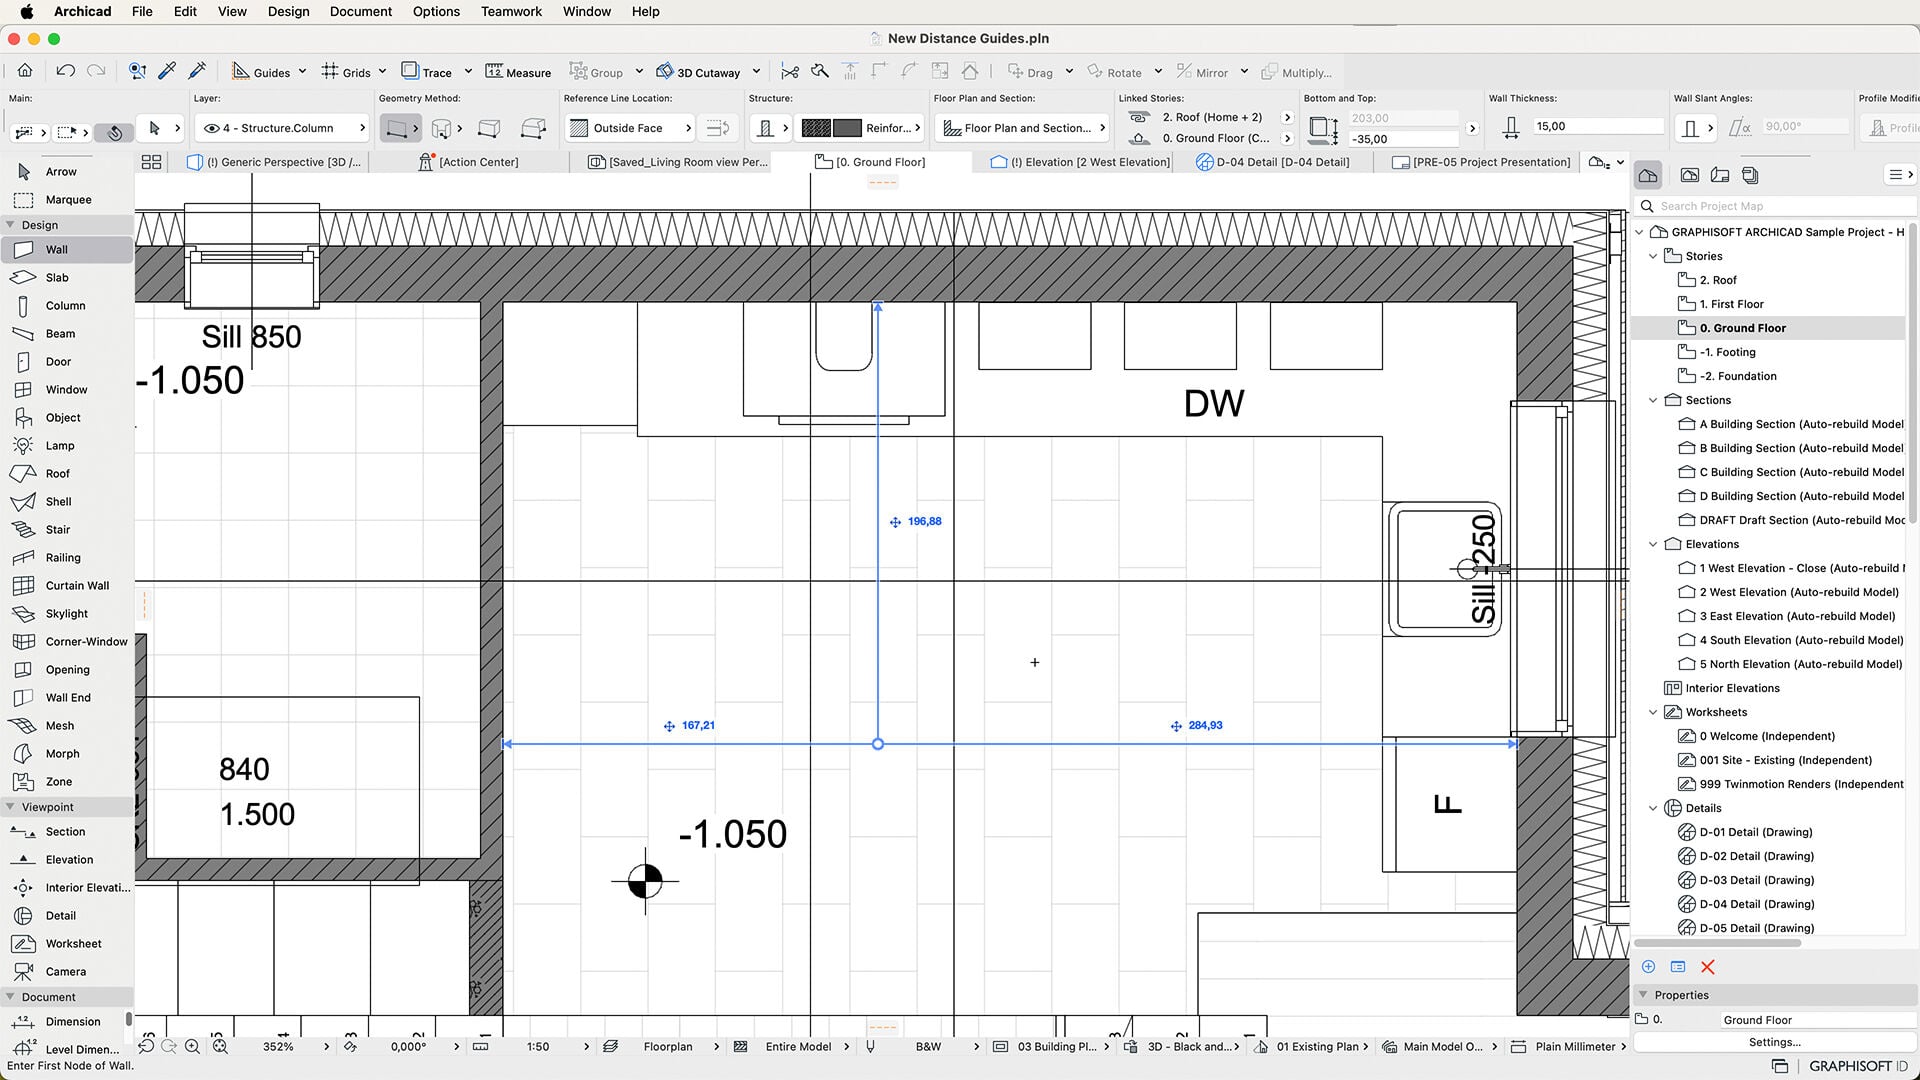The image size is (1920, 1080).
Task: Click the Drag command button
Action: click(x=1030, y=72)
